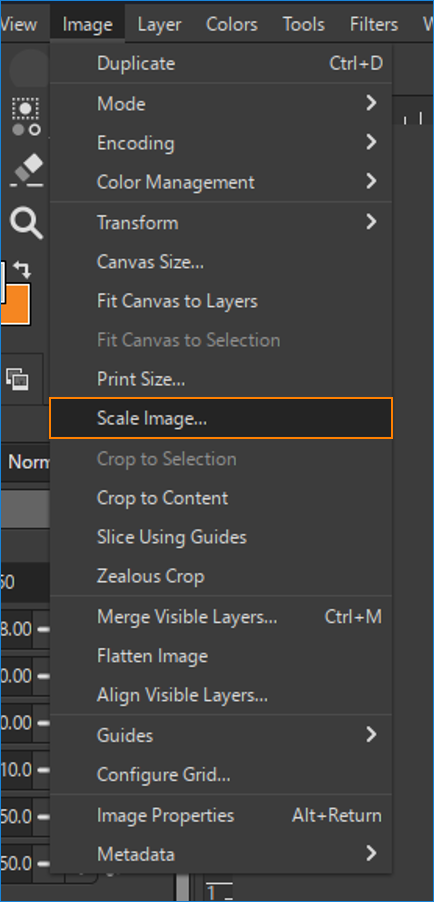Image resolution: width=434 pixels, height=902 pixels.
Task: Open the Colors menu
Action: 230,25
